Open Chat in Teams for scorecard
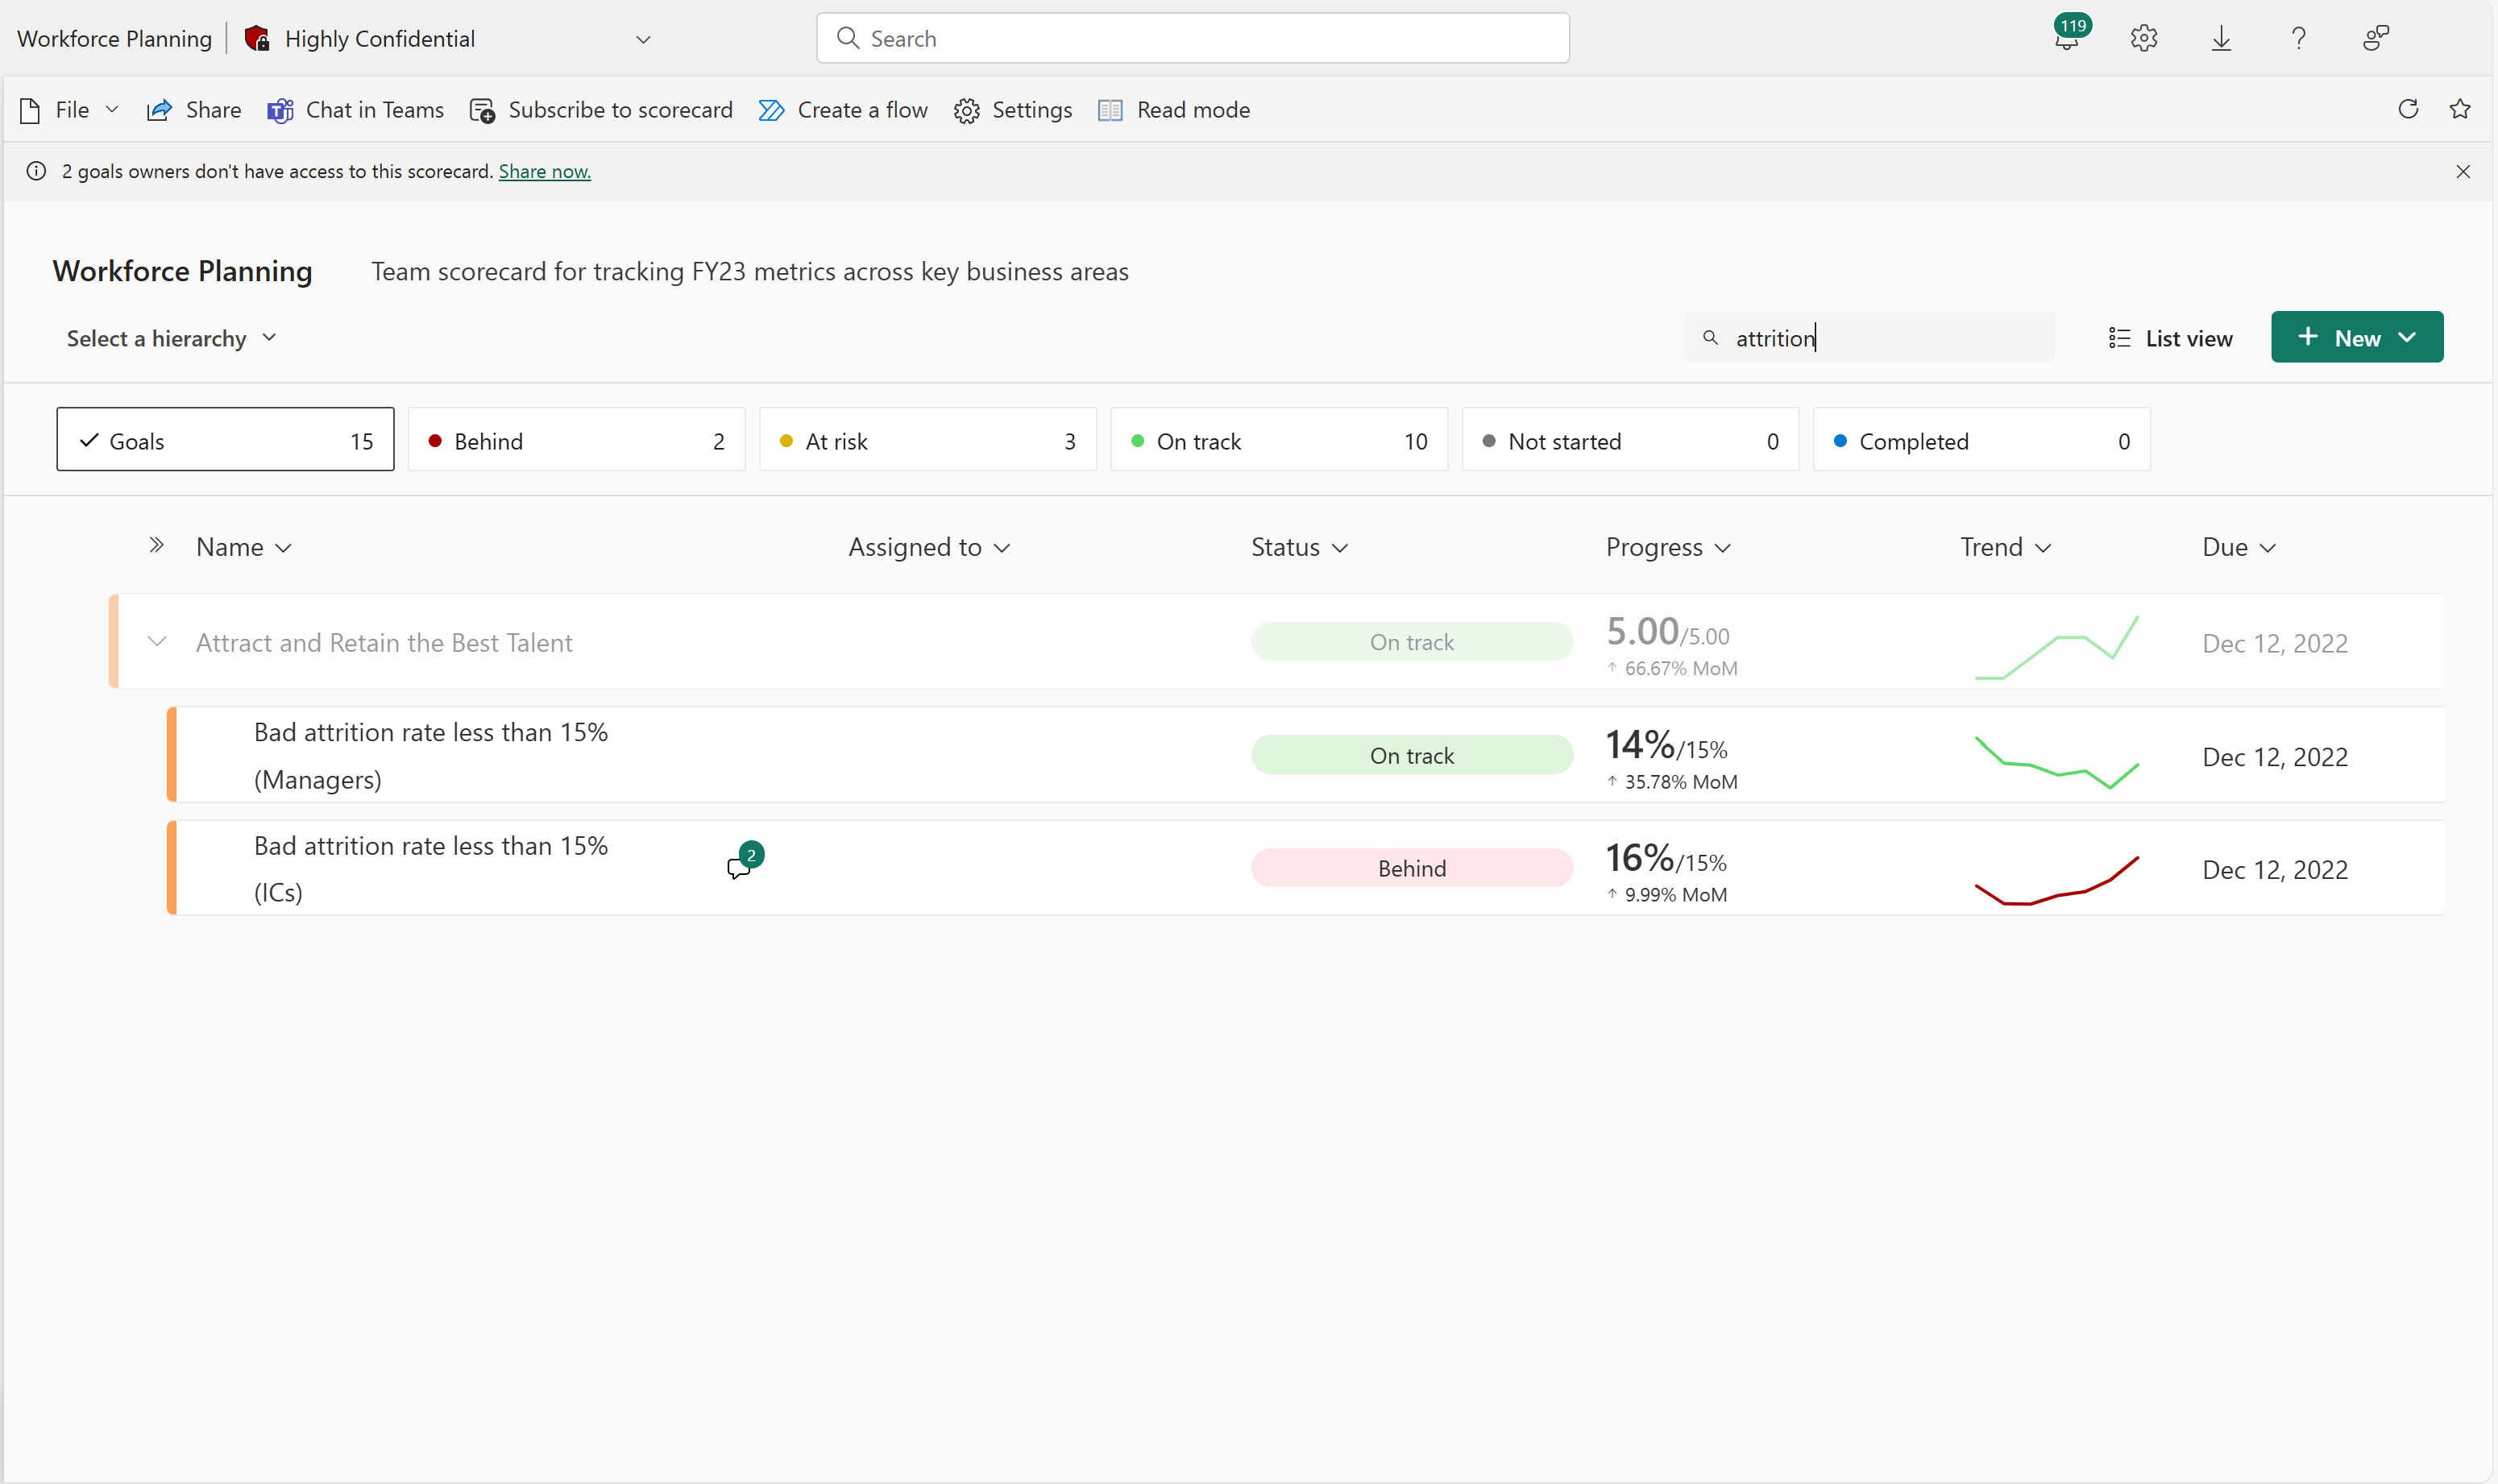2498x1484 pixels. (353, 110)
